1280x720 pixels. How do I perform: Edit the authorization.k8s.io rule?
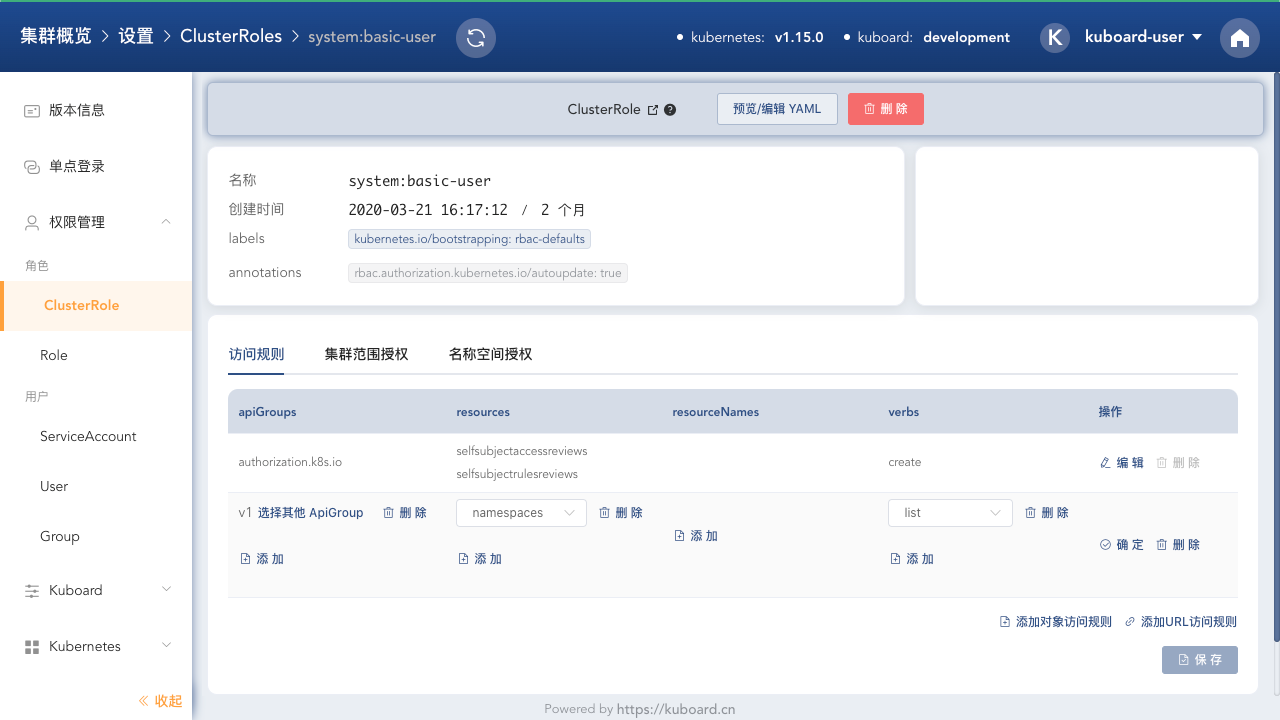pos(1121,462)
